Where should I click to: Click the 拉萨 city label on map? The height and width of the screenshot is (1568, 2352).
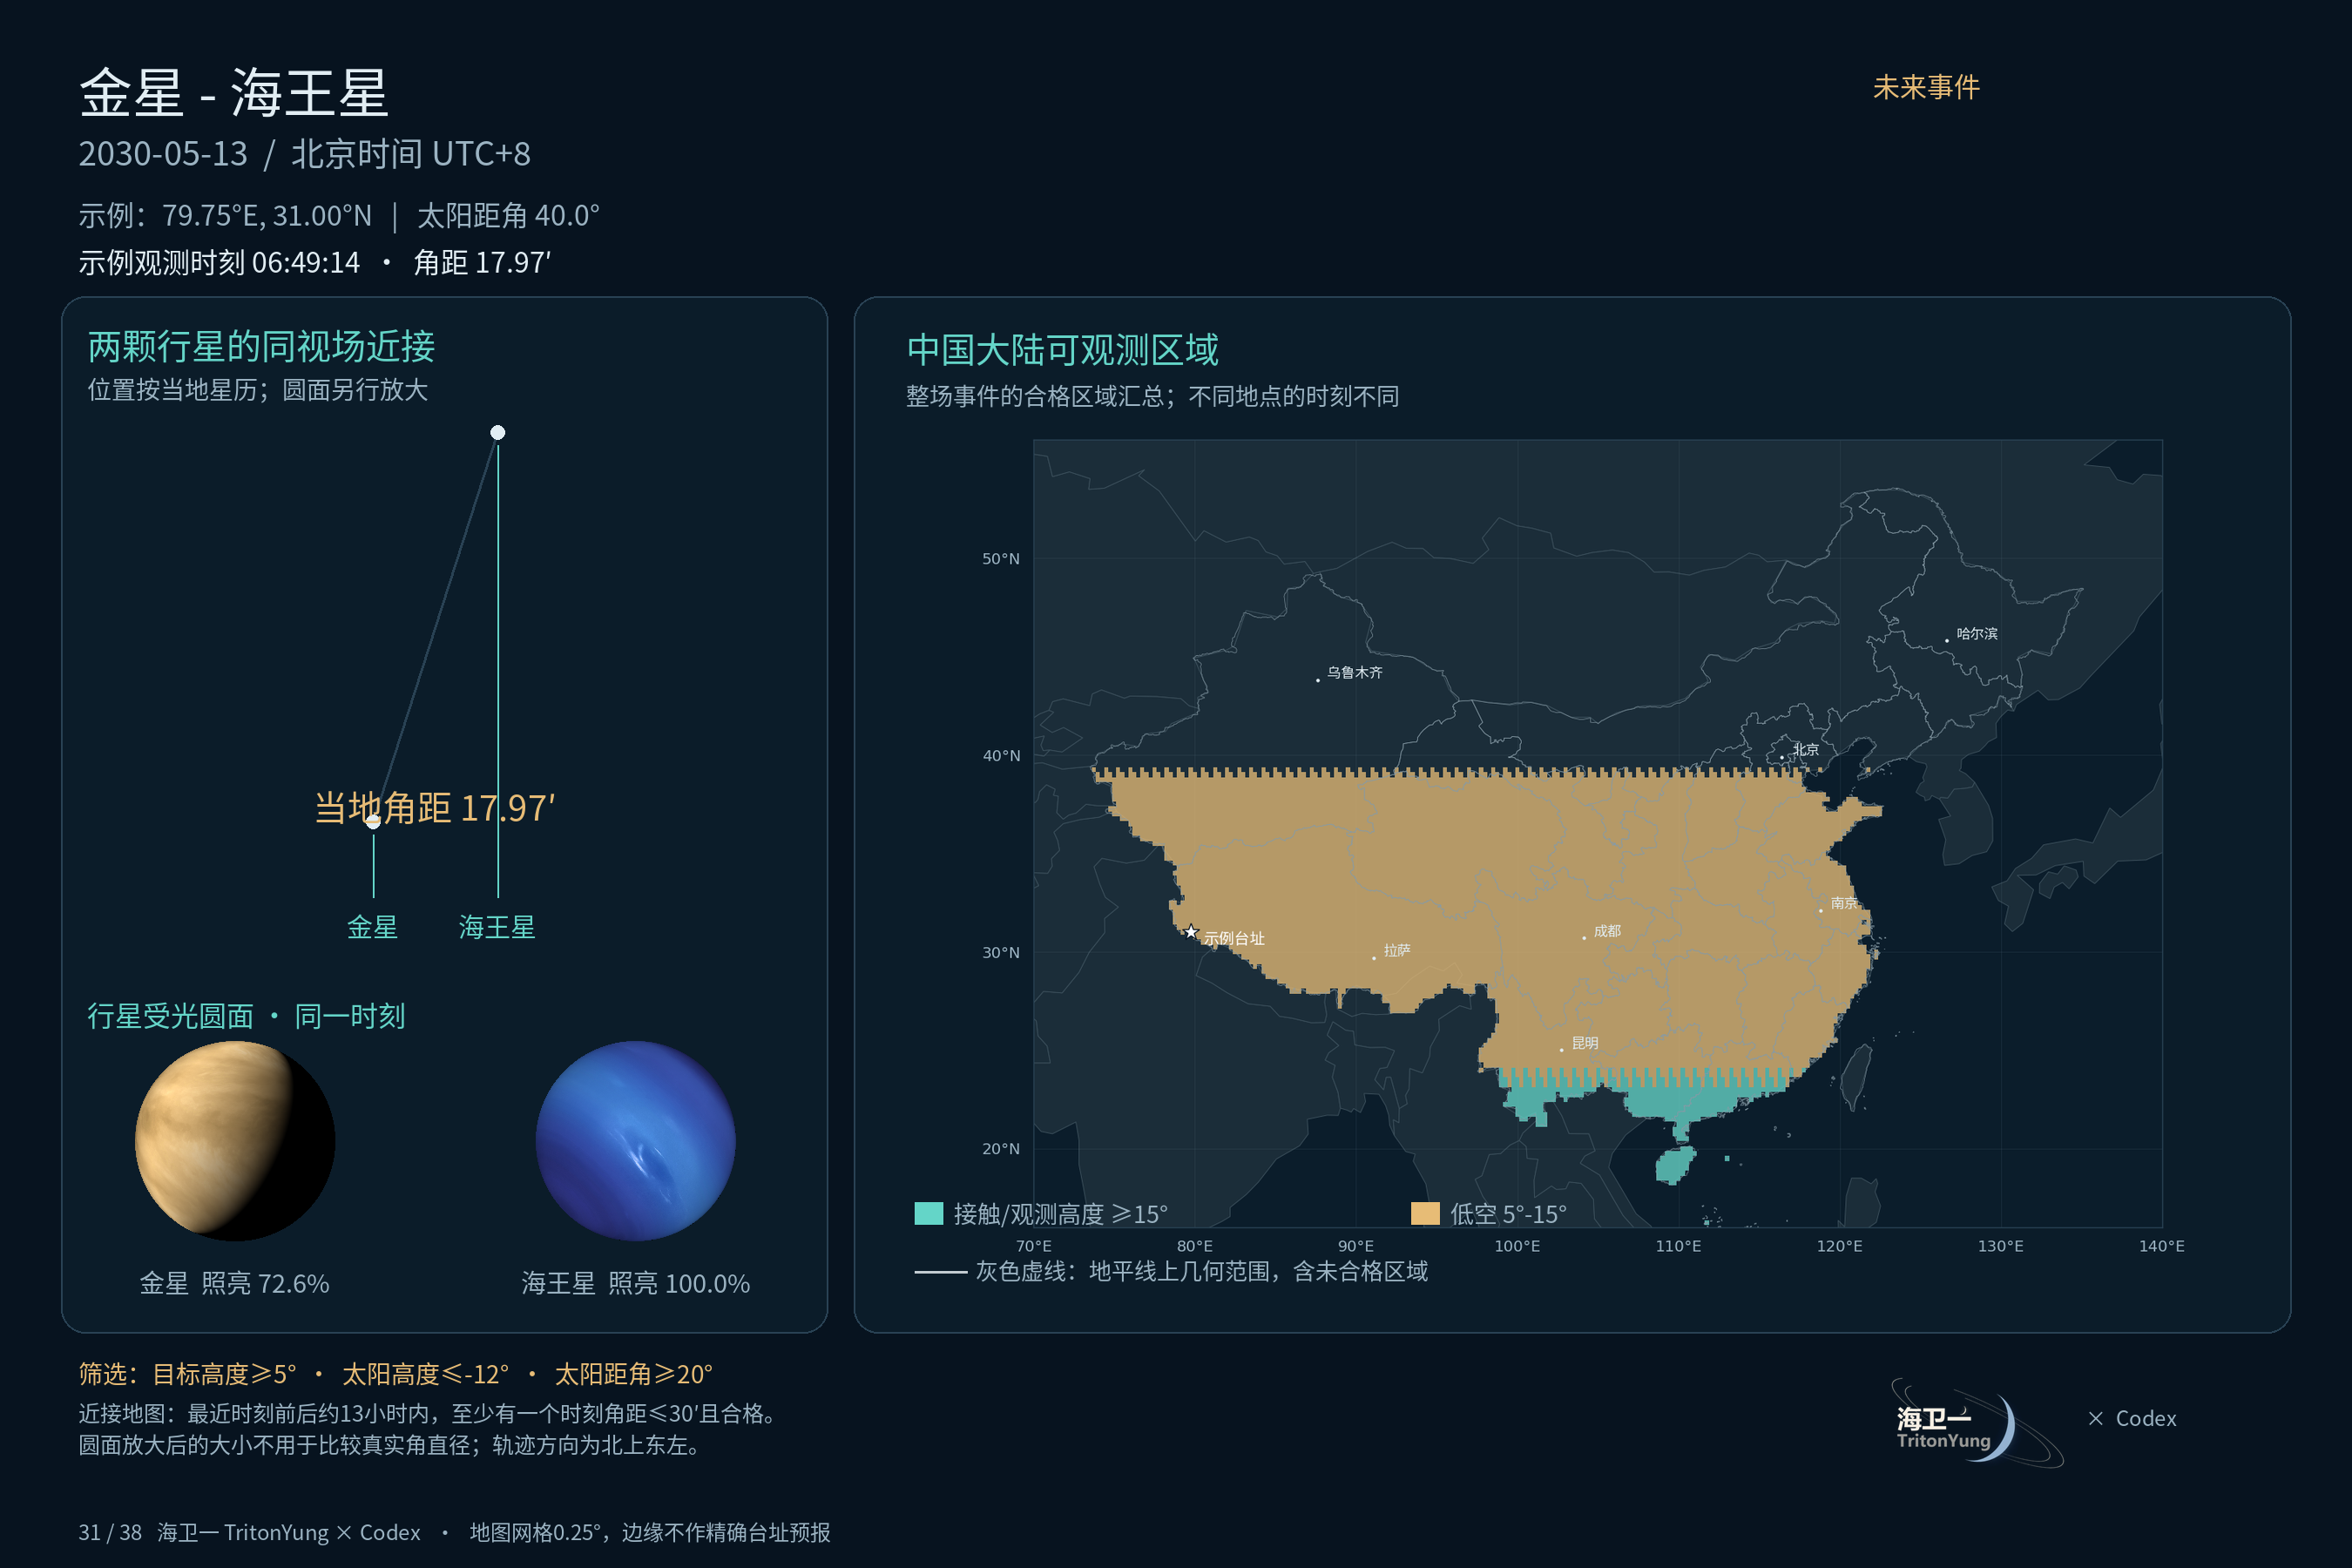pos(1397,950)
